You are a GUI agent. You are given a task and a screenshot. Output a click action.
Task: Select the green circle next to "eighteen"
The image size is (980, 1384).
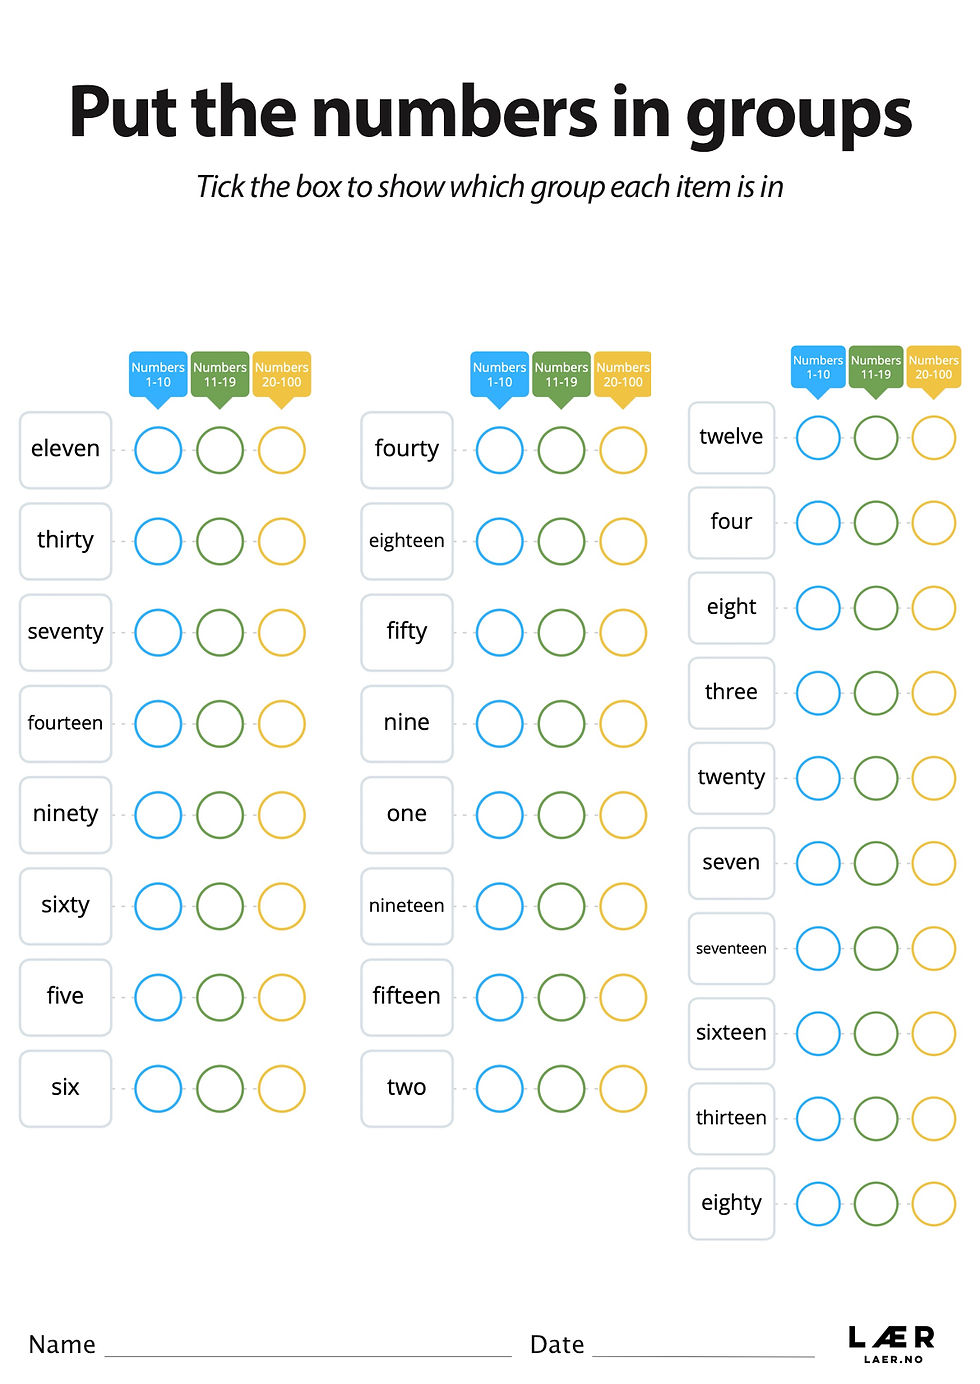561,541
